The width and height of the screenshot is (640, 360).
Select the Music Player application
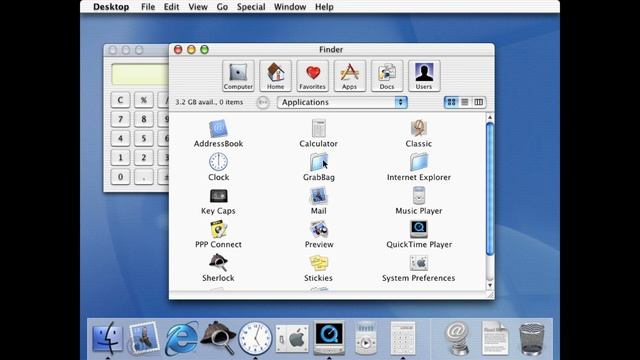coord(419,196)
